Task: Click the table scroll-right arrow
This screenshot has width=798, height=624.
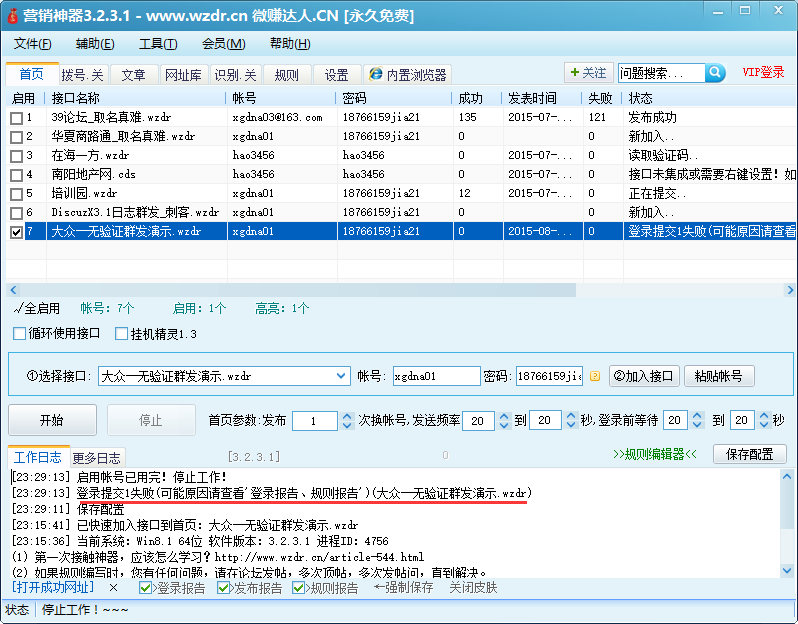Action: click(x=790, y=290)
